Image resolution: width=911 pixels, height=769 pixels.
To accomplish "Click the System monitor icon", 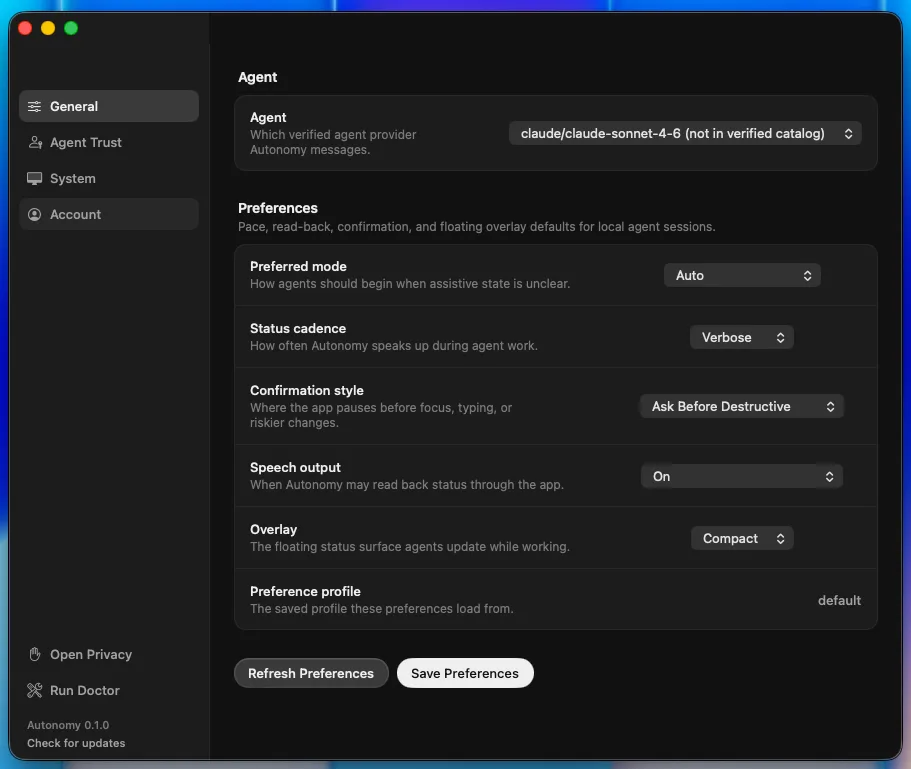I will coord(34,178).
